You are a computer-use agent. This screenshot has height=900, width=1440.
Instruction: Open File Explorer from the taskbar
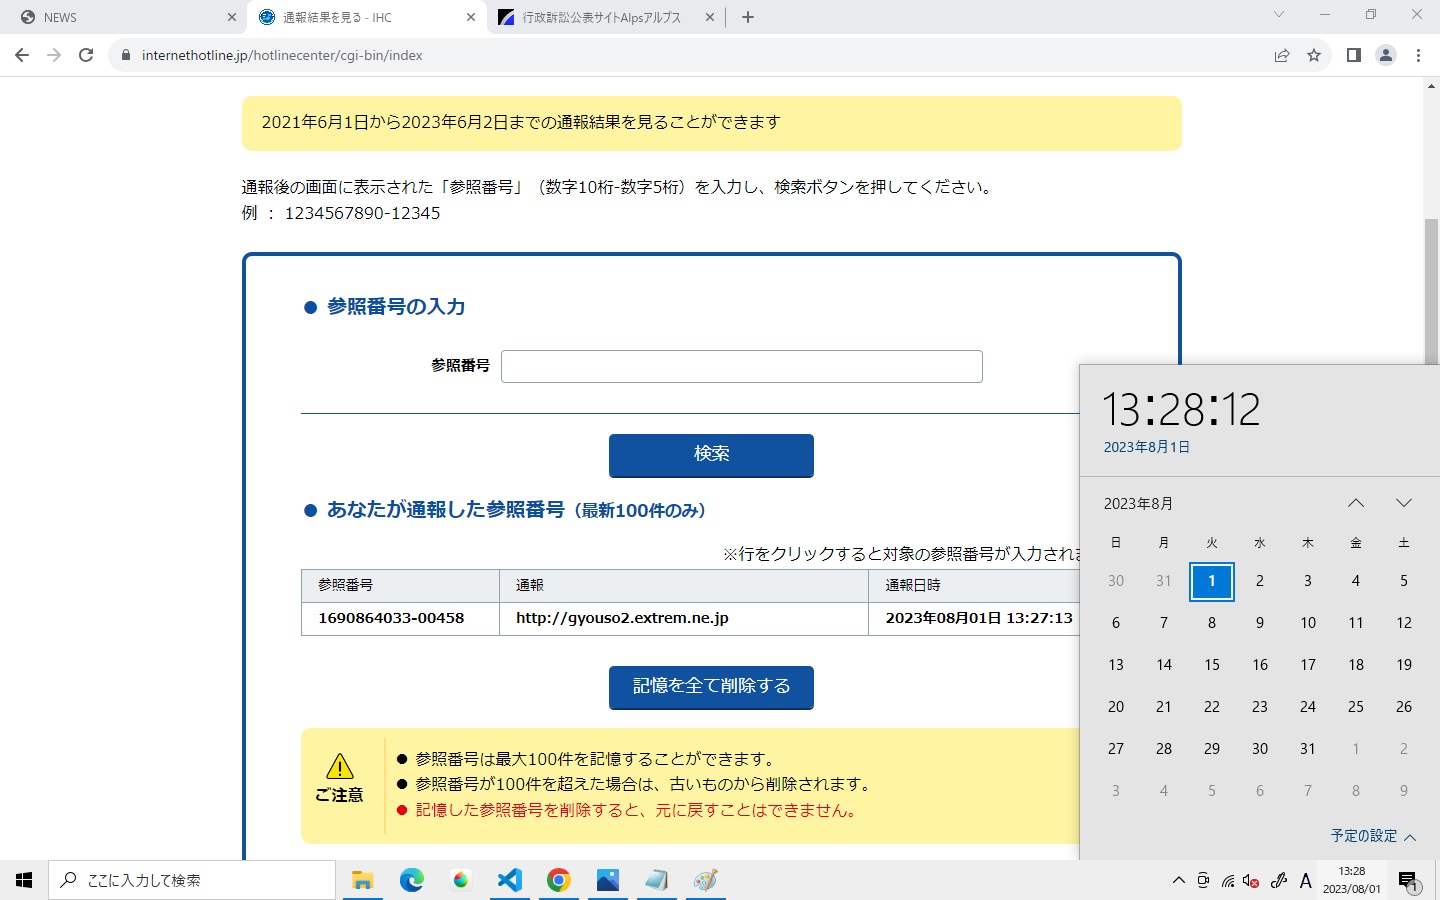pos(362,880)
